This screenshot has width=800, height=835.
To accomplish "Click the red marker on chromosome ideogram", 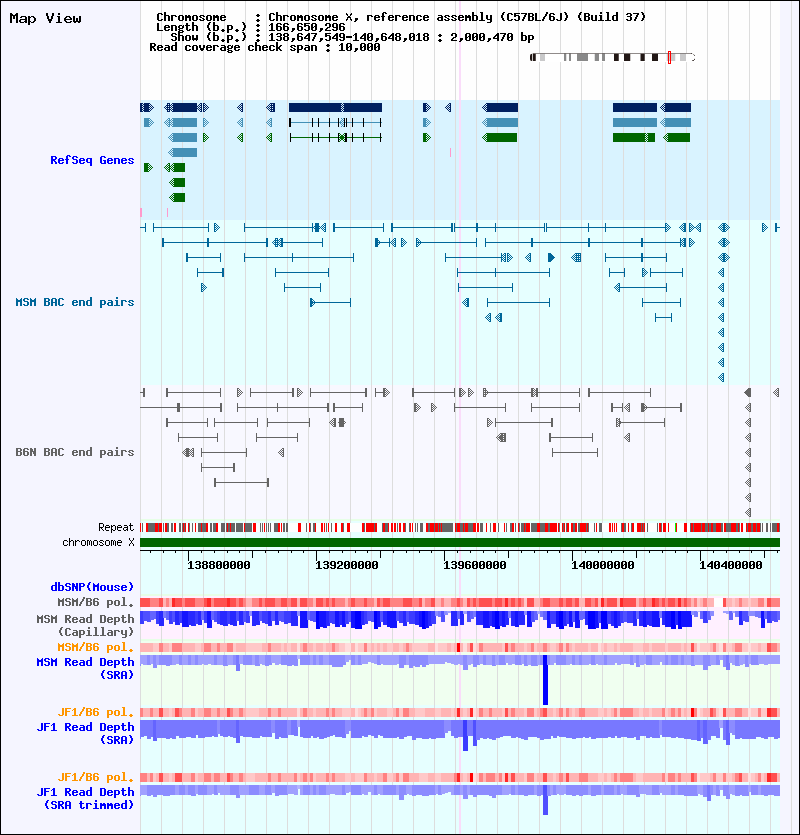I will [x=670, y=58].
